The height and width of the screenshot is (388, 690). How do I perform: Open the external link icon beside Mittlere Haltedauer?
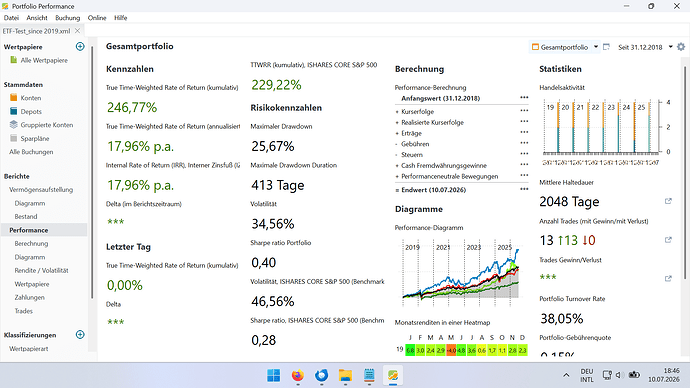point(668,201)
